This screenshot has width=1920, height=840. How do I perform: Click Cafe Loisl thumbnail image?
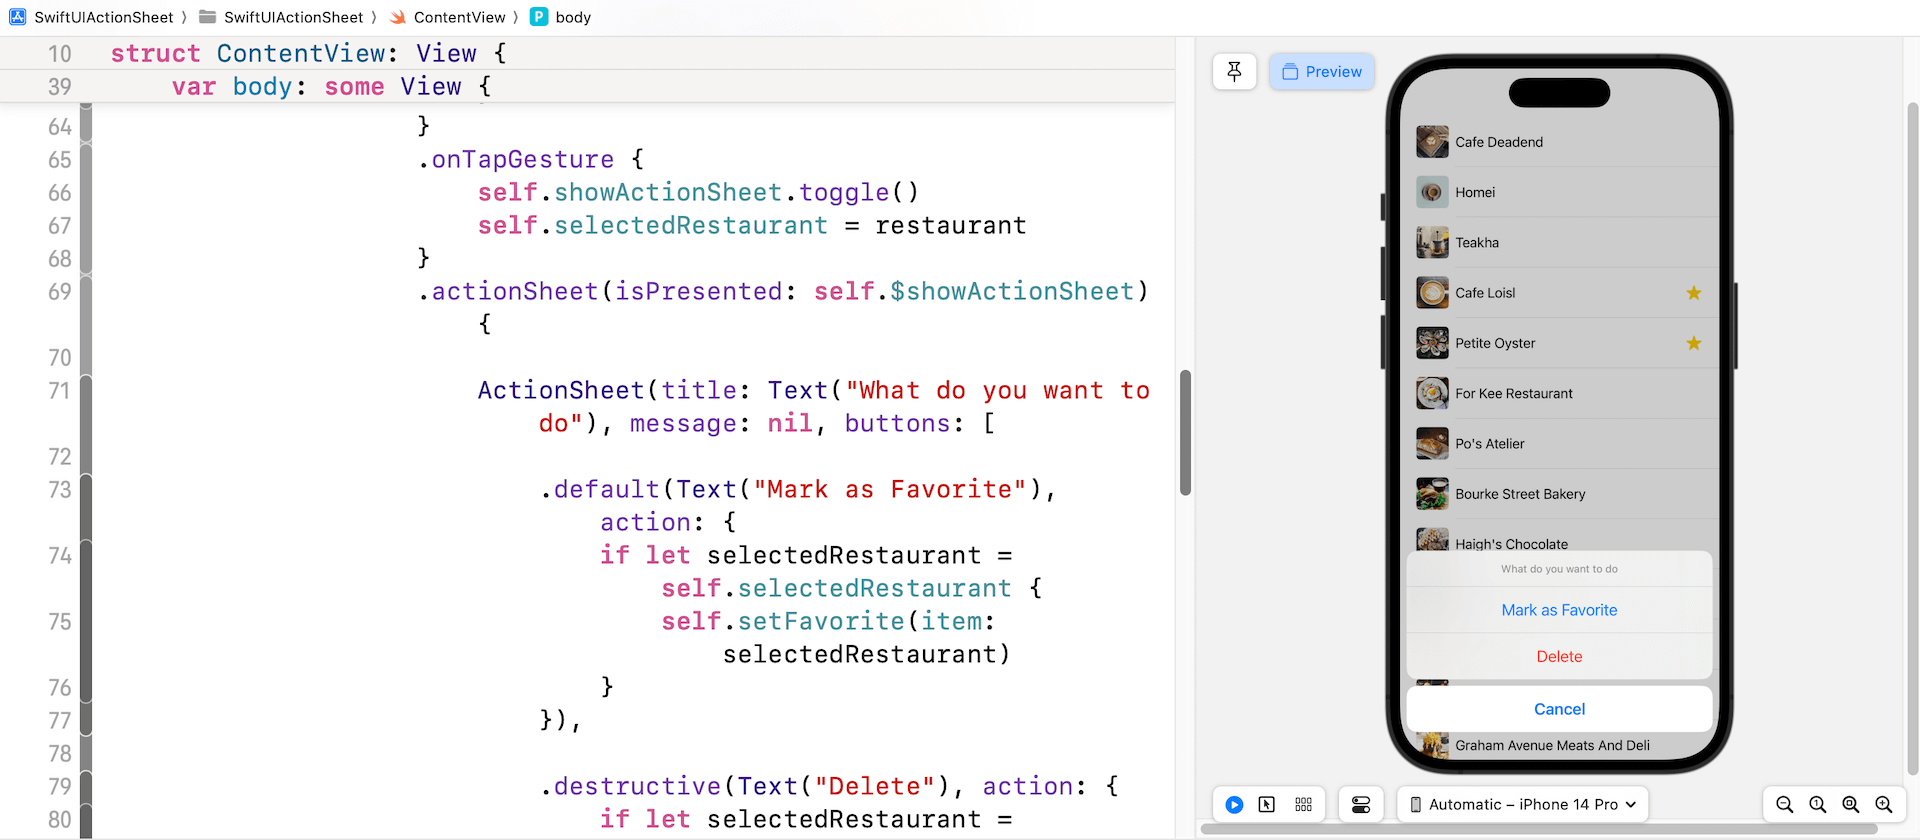[x=1432, y=293]
